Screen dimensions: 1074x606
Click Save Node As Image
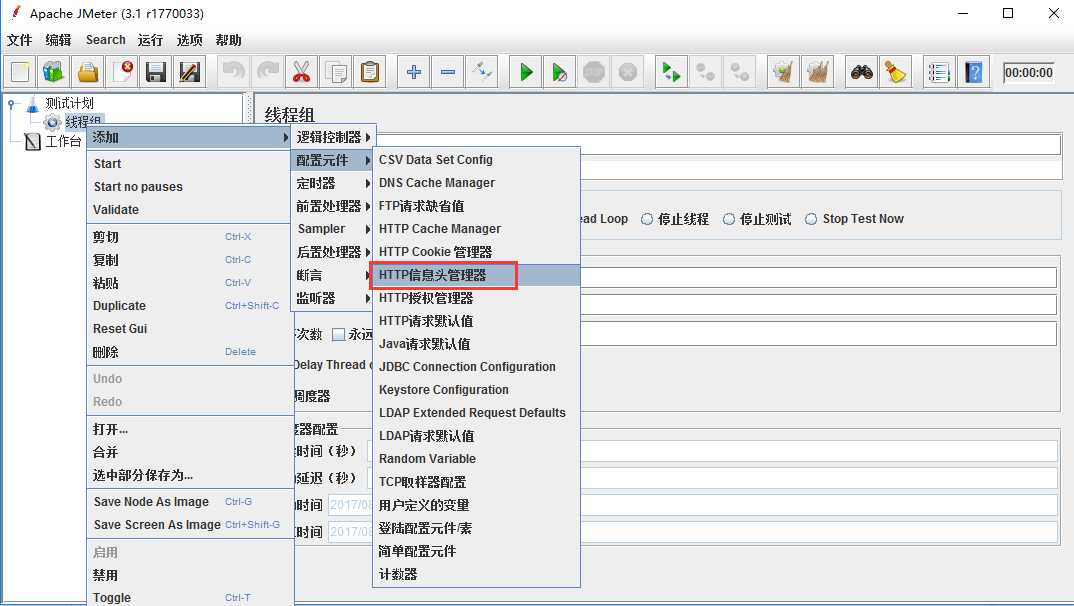(190, 502)
